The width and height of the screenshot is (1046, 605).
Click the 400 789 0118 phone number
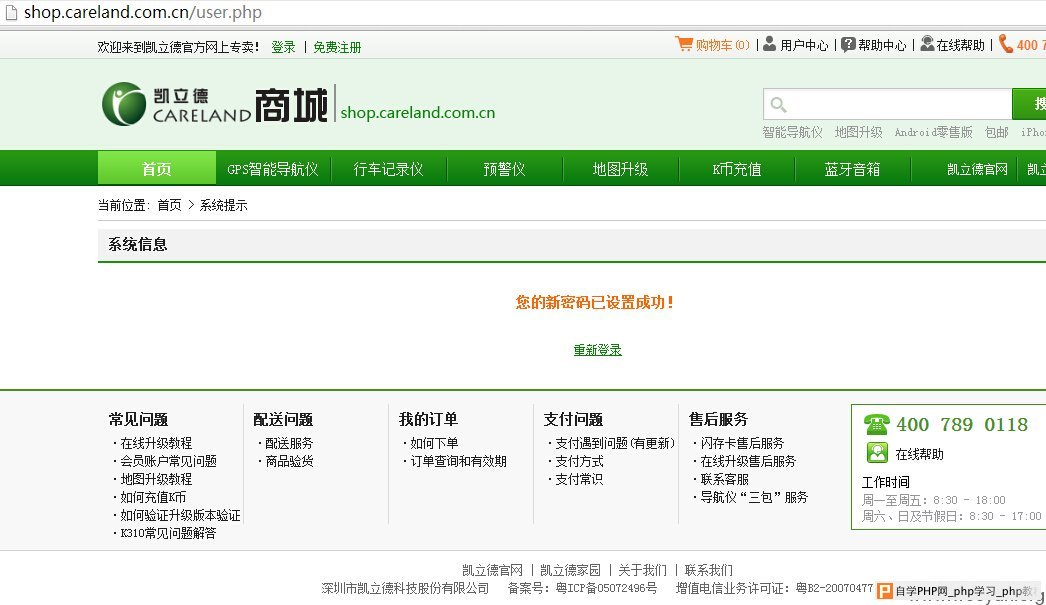(962, 424)
